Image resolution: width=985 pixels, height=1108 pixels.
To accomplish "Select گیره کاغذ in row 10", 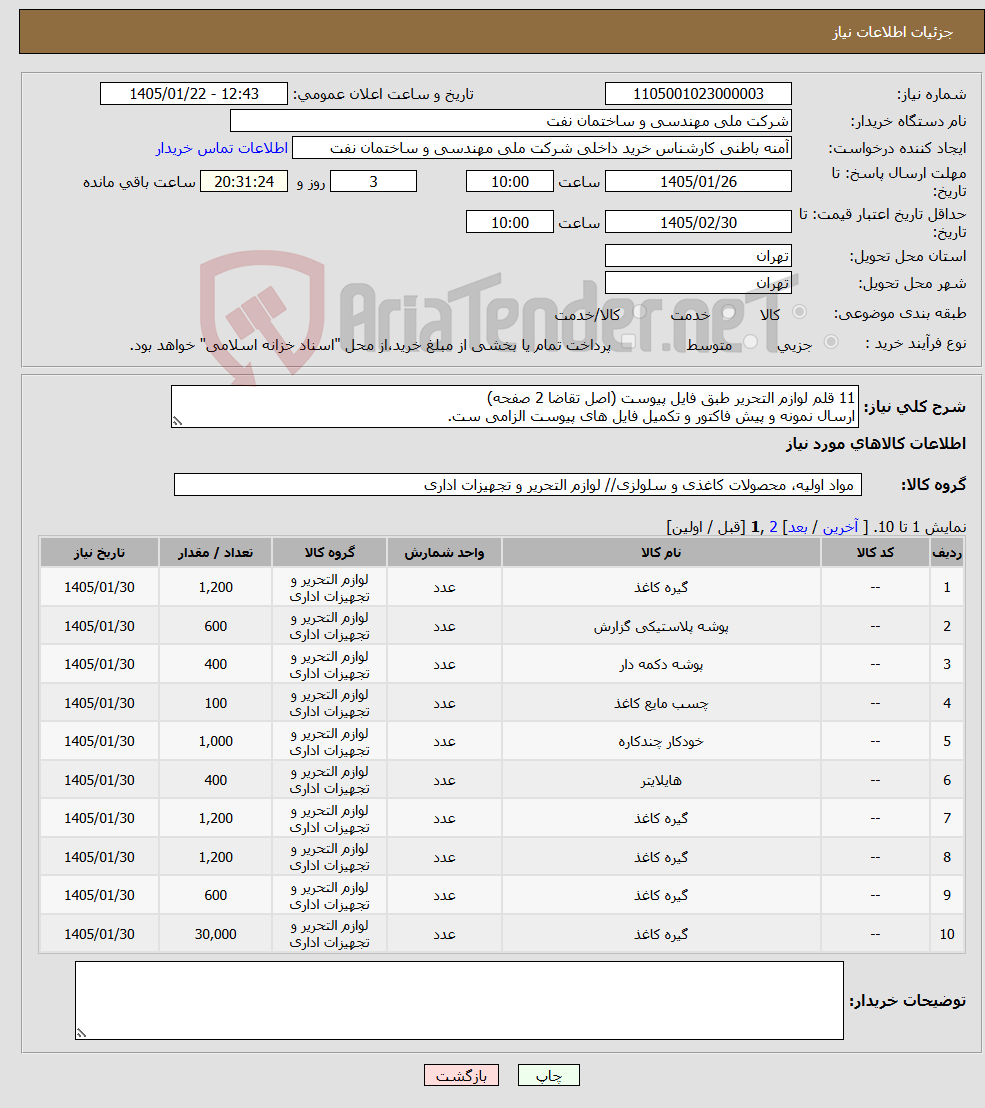I will pyautogui.click(x=661, y=934).
